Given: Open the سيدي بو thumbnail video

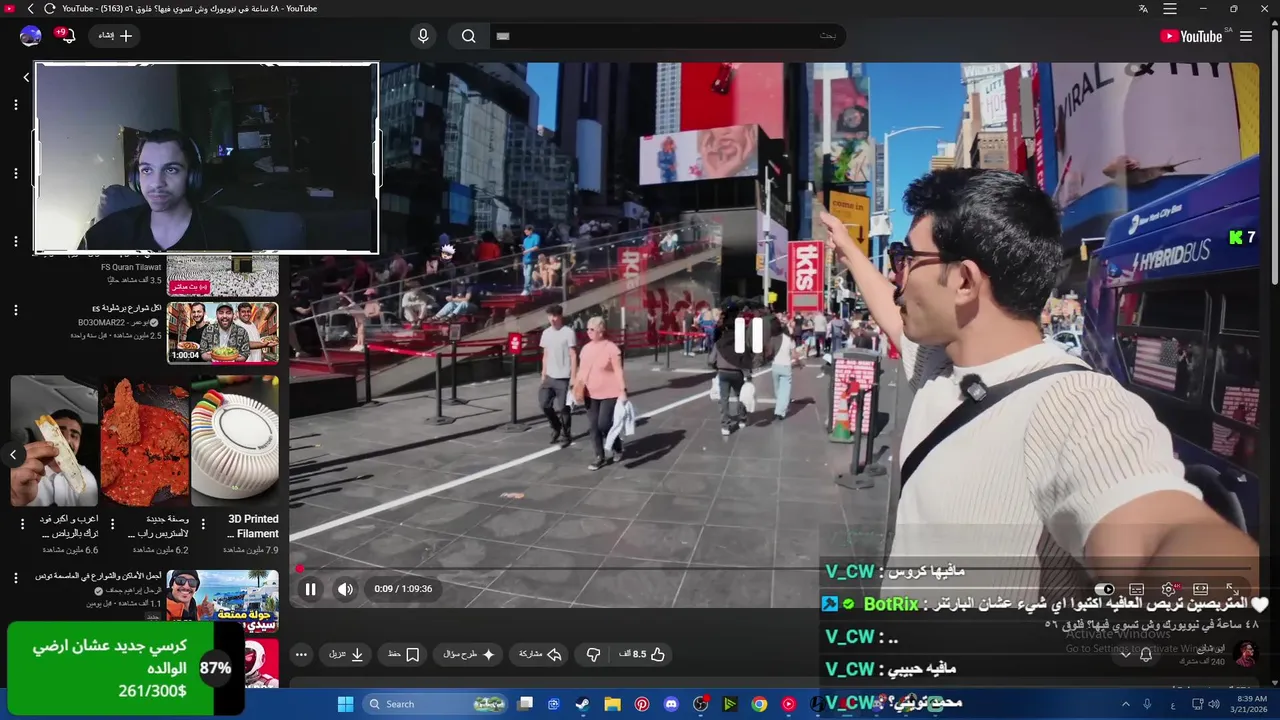Looking at the screenshot, I should coord(222,600).
